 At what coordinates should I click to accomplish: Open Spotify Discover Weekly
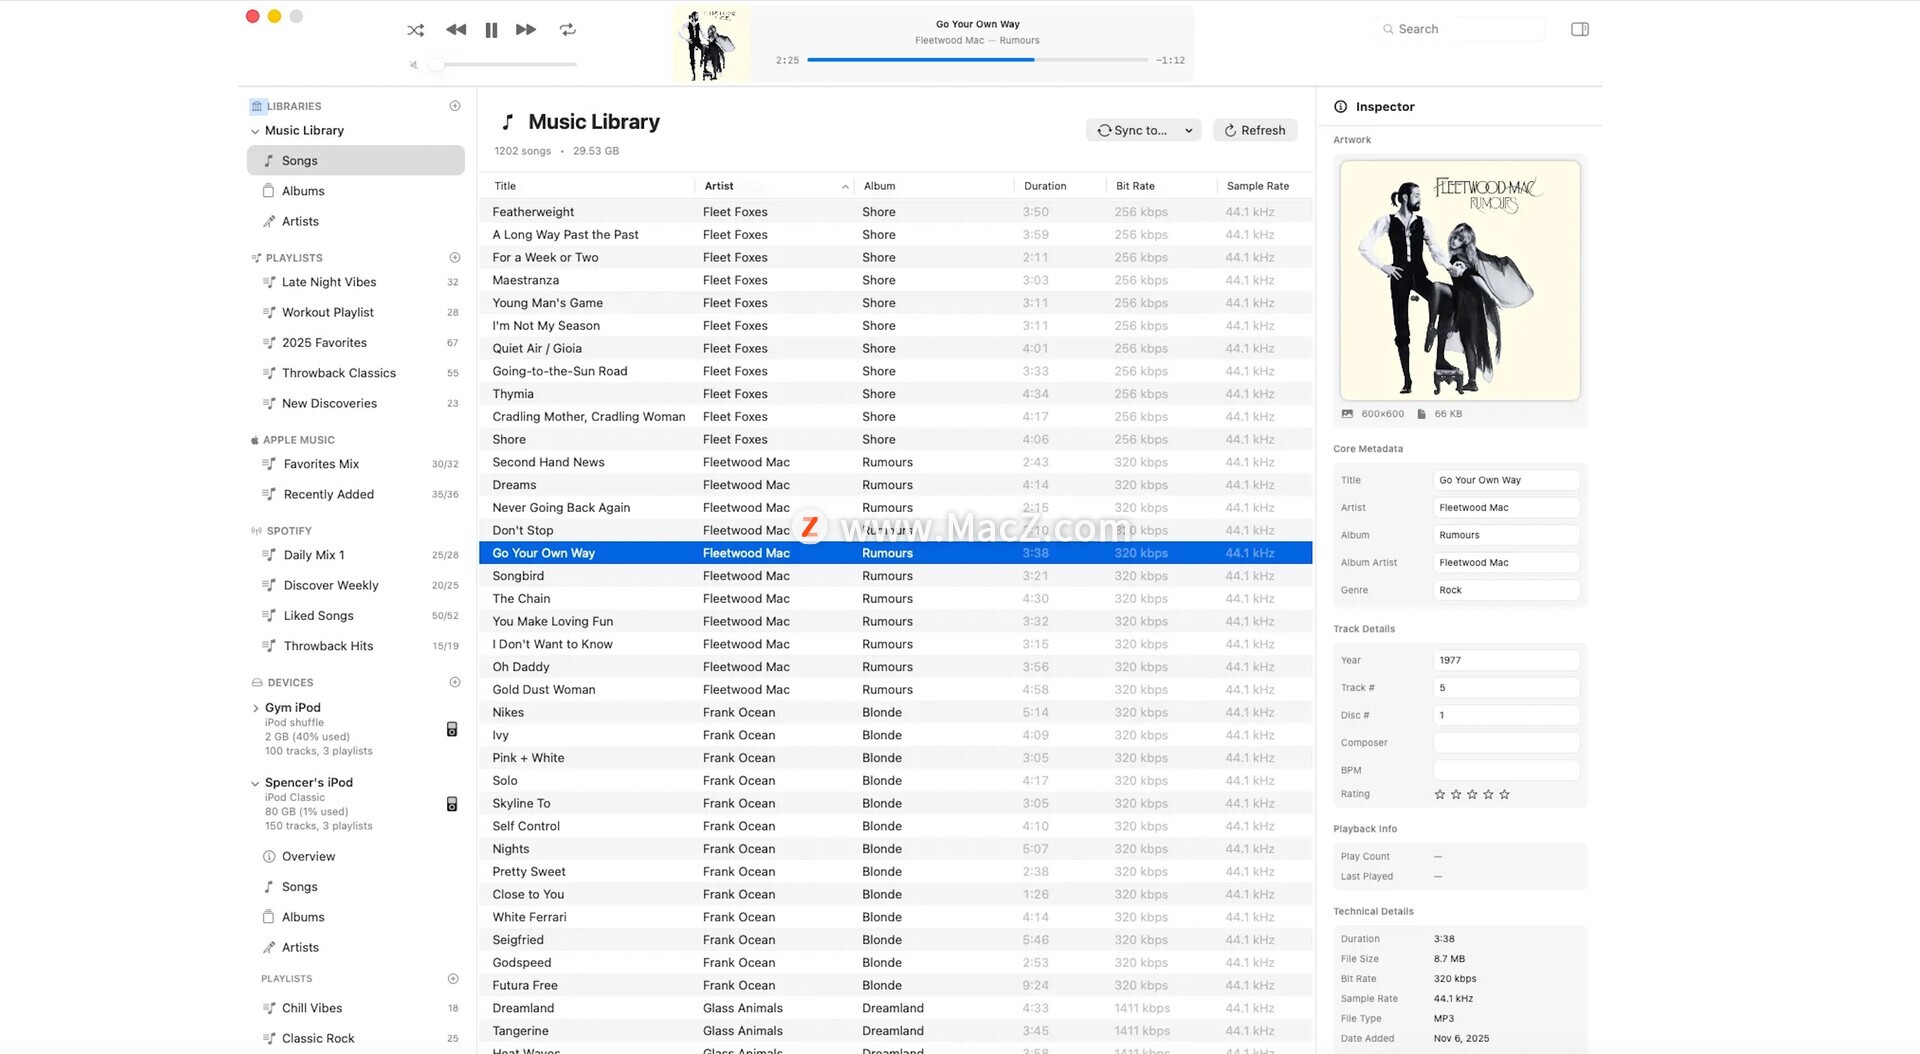click(x=356, y=585)
